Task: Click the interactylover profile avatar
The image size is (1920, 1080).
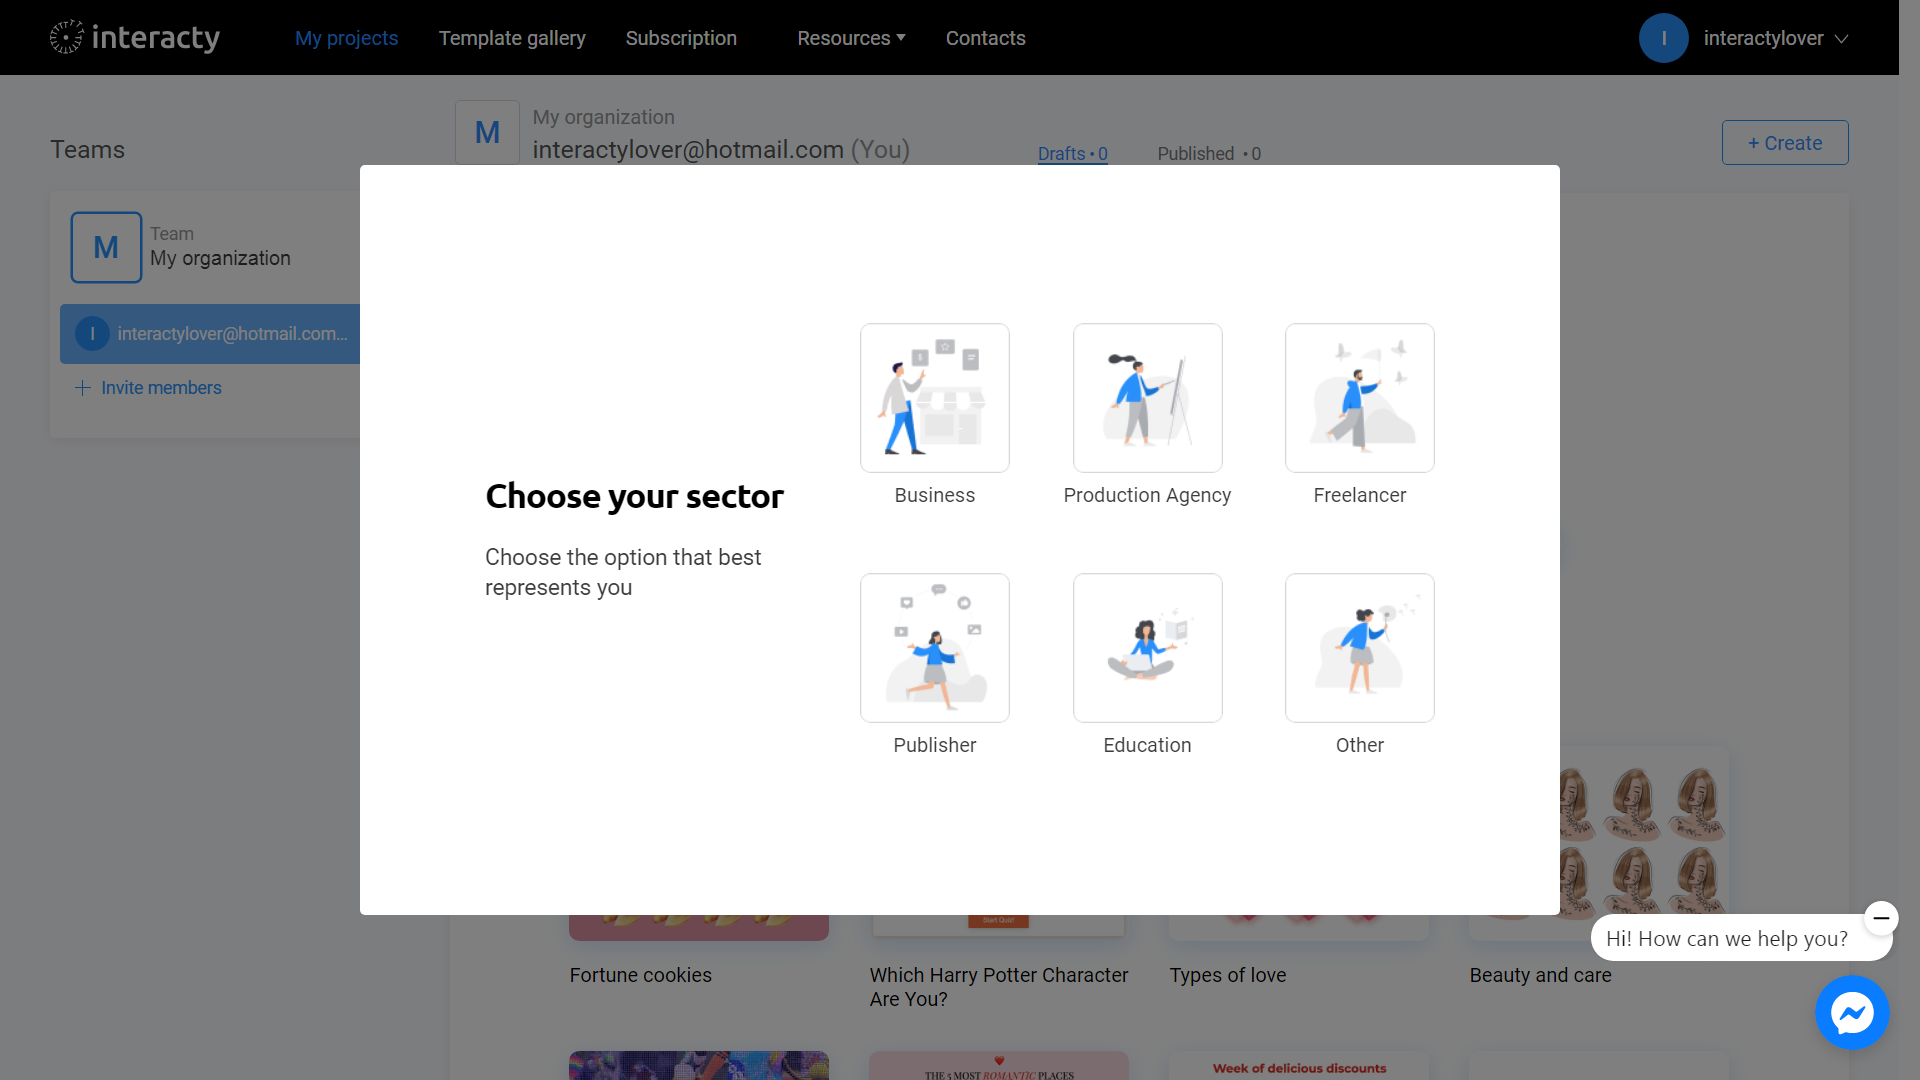Action: pos(1663,37)
